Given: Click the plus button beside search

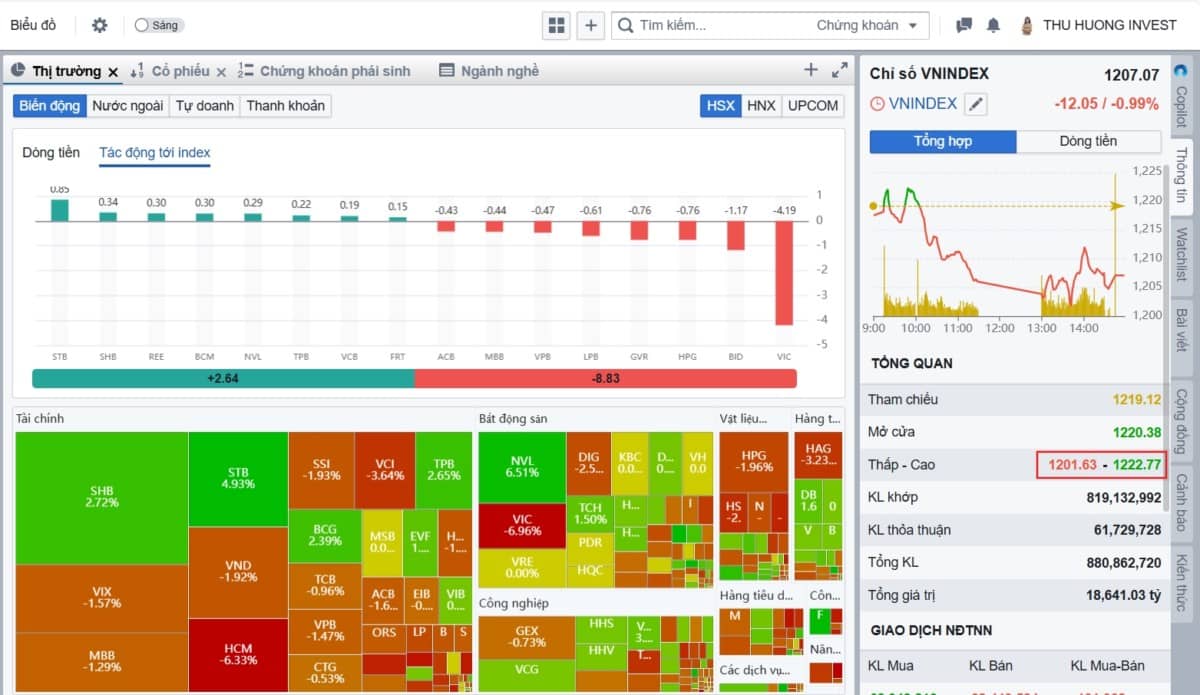Looking at the screenshot, I should point(591,25).
